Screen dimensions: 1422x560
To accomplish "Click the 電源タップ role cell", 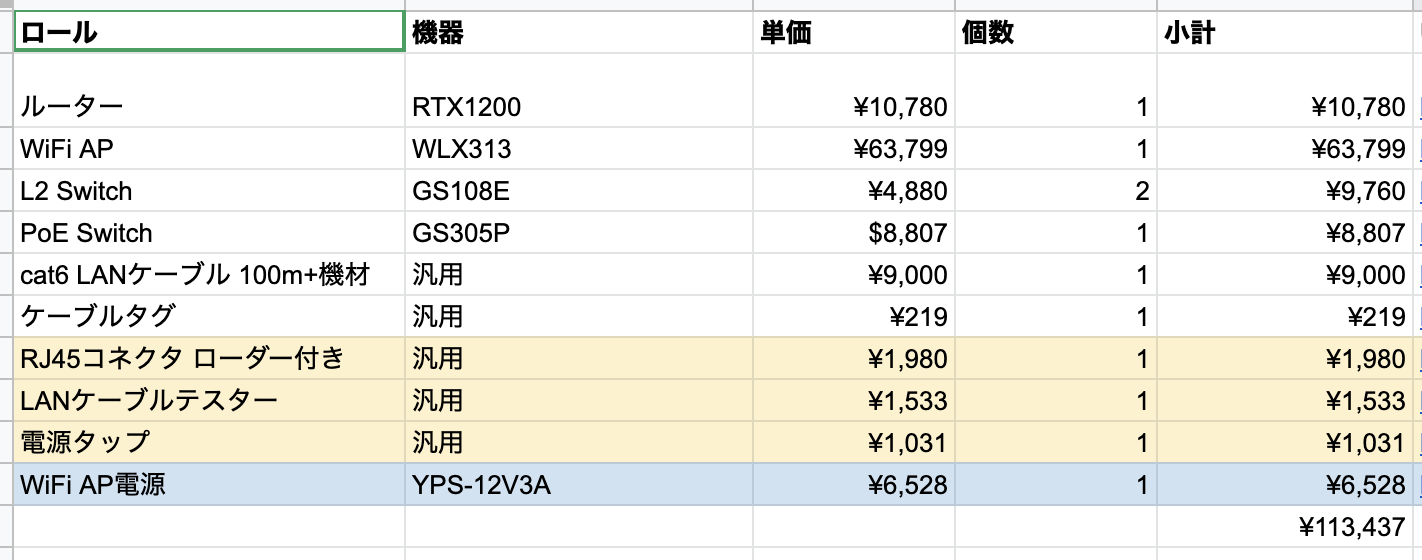I will tap(209, 443).
